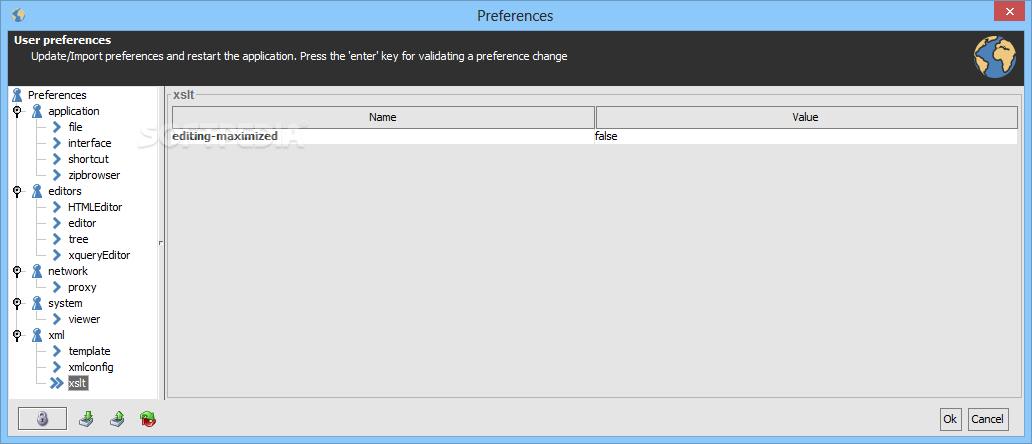Select the editing-maximized name cell
Screen dimensions: 1032x444
click(383, 136)
